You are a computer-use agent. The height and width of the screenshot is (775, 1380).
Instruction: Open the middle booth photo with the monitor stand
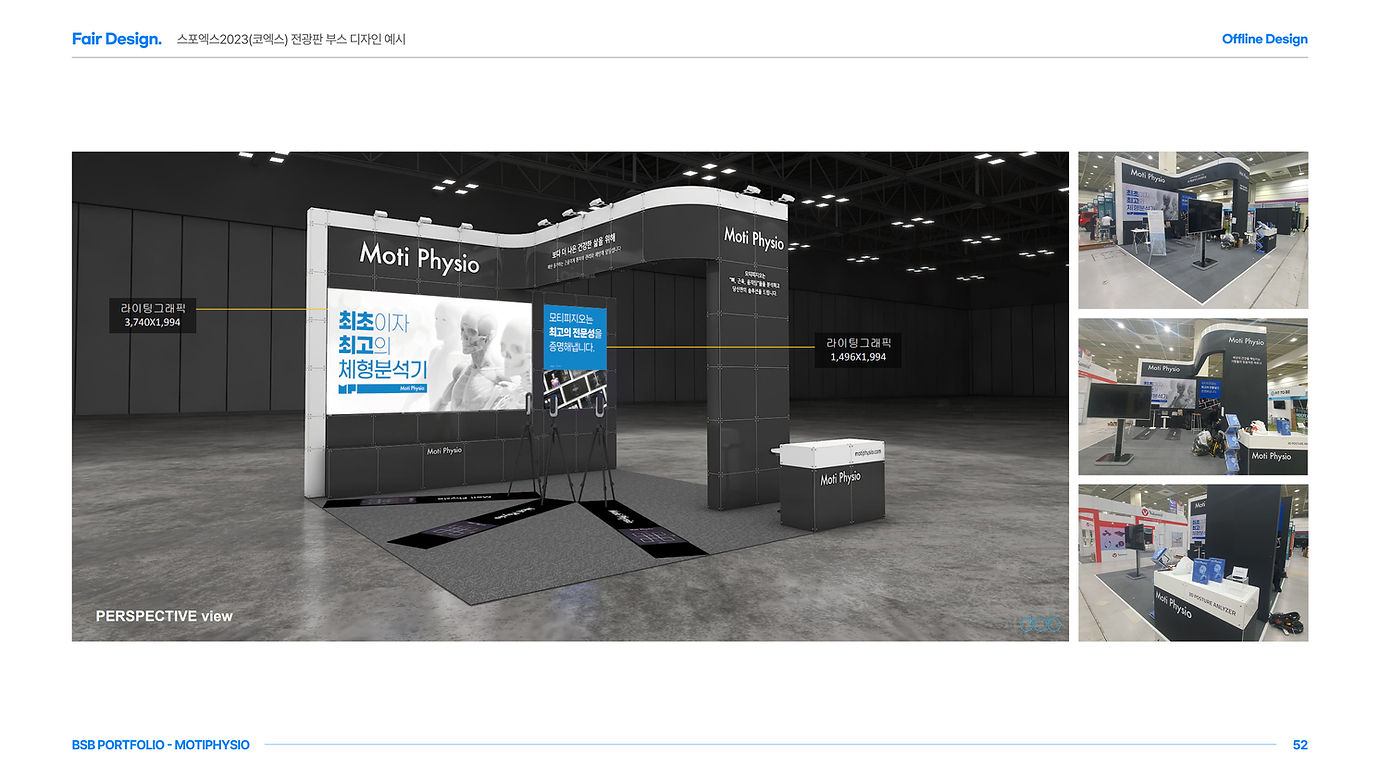coord(1193,396)
